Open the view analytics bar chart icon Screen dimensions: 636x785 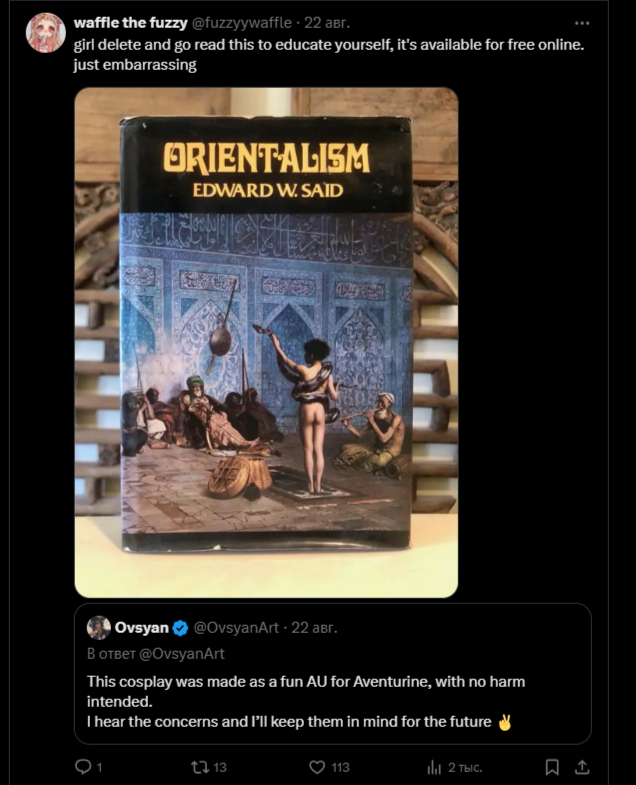434,767
